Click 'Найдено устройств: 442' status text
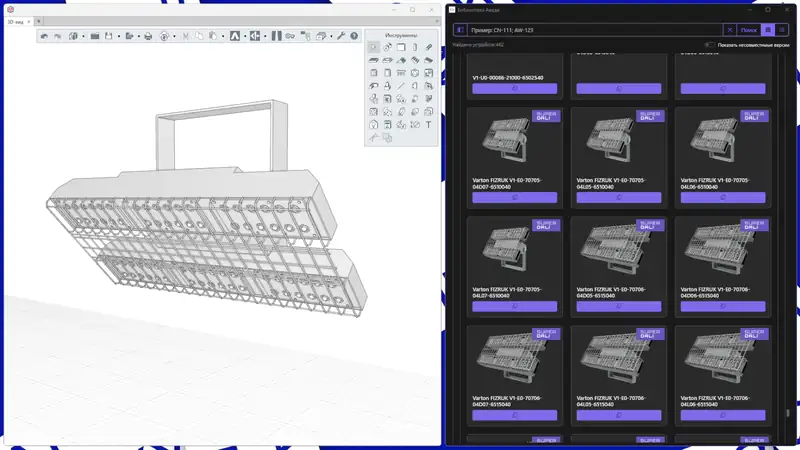 [478, 45]
